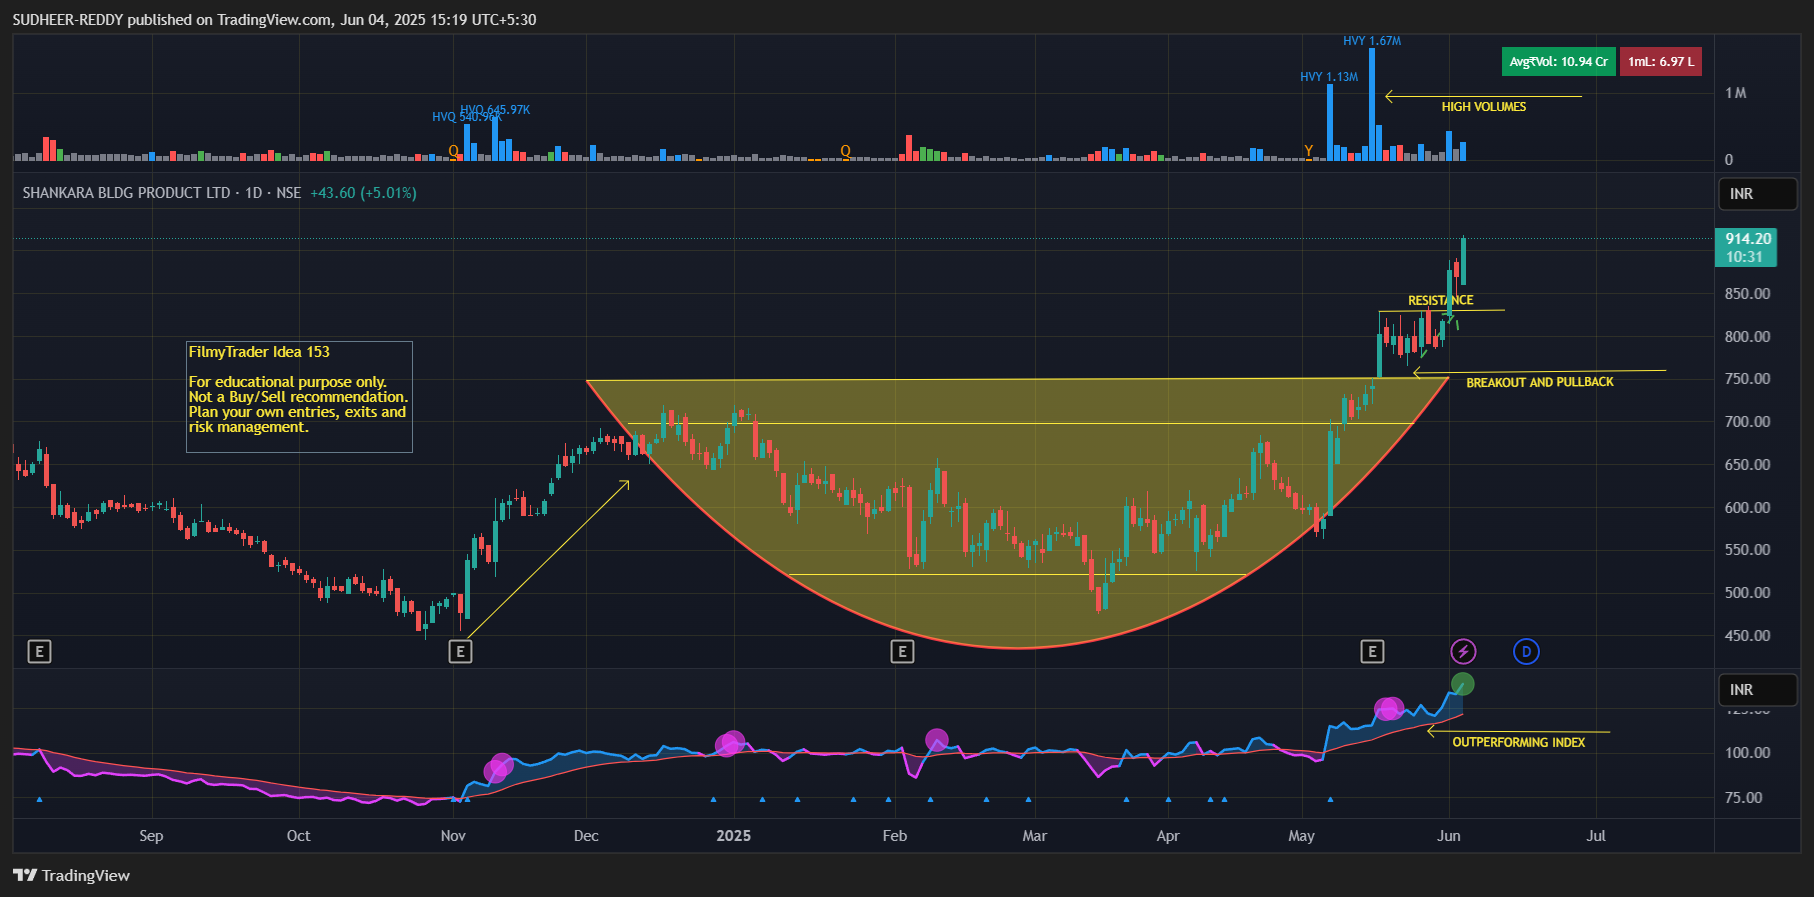
Task: Click the SHANKARA BLDG PRODUCT LTD symbol title
Action: point(126,193)
